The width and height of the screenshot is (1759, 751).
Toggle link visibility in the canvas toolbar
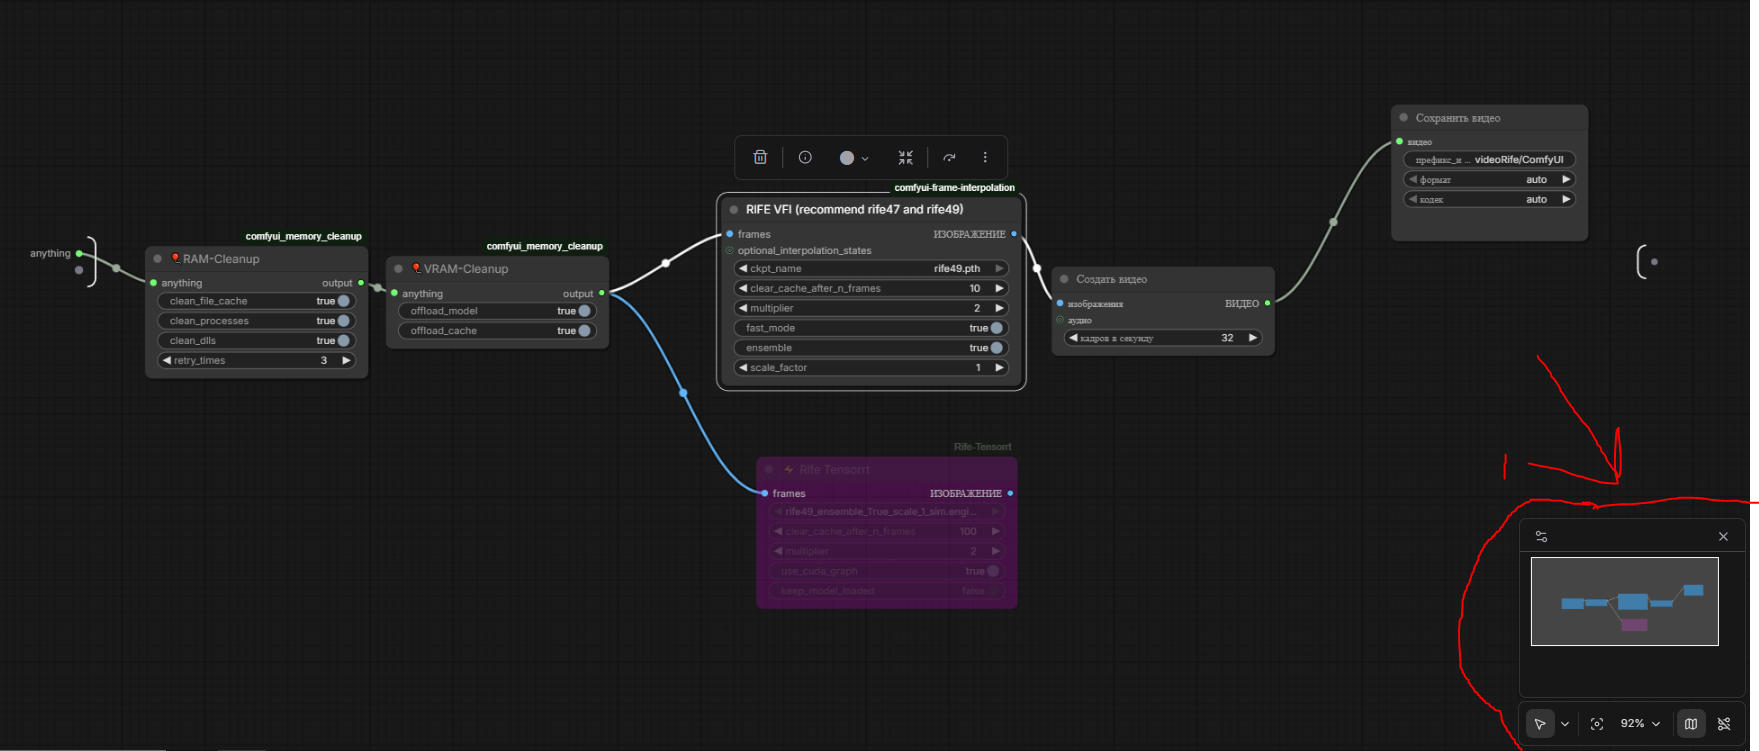click(x=1724, y=724)
